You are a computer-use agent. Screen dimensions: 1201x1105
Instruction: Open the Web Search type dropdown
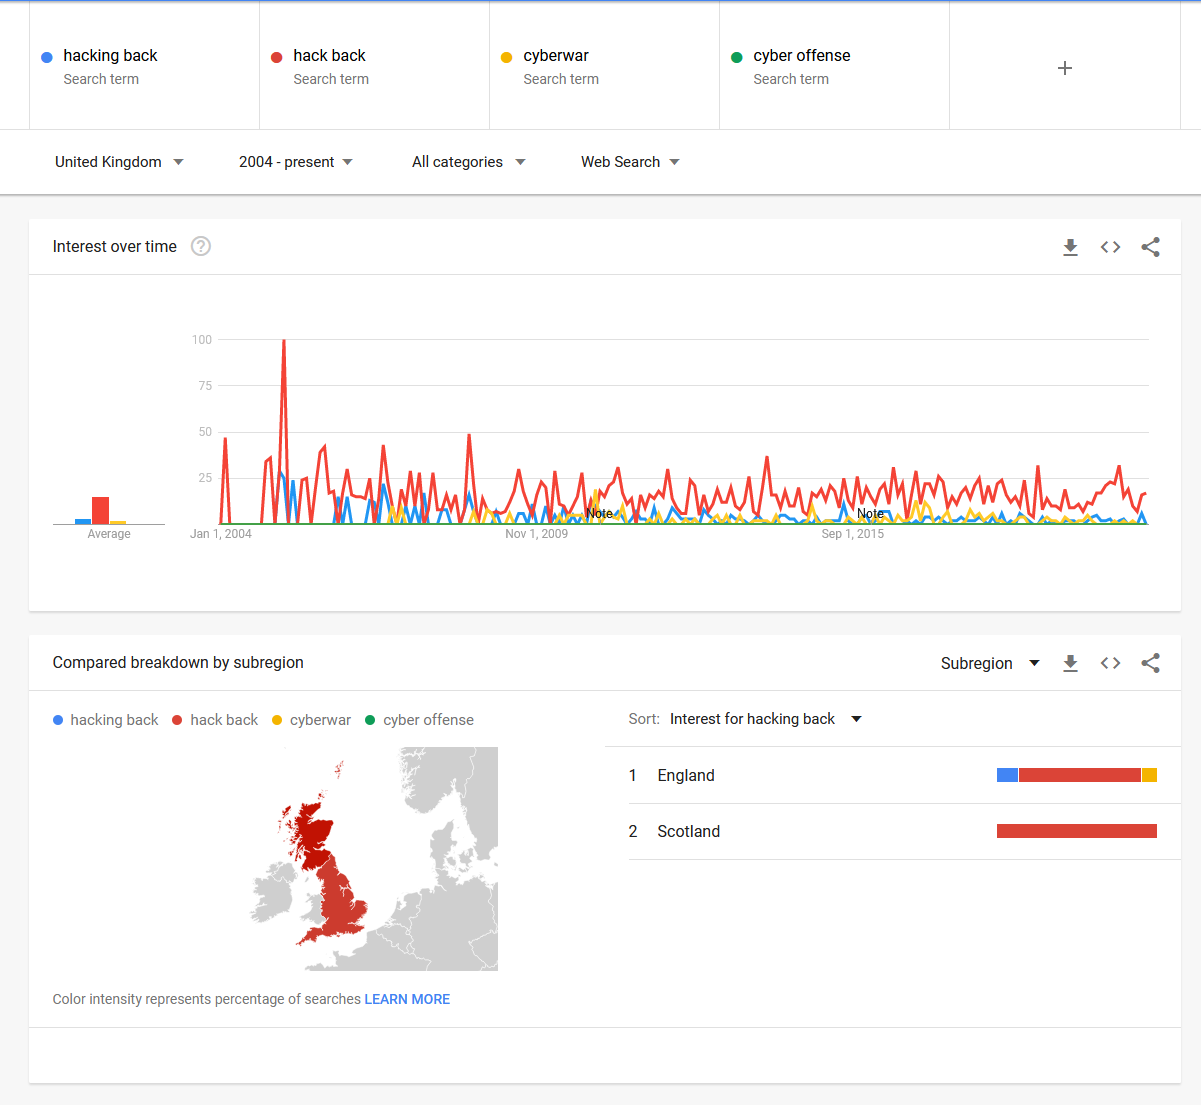tap(630, 162)
